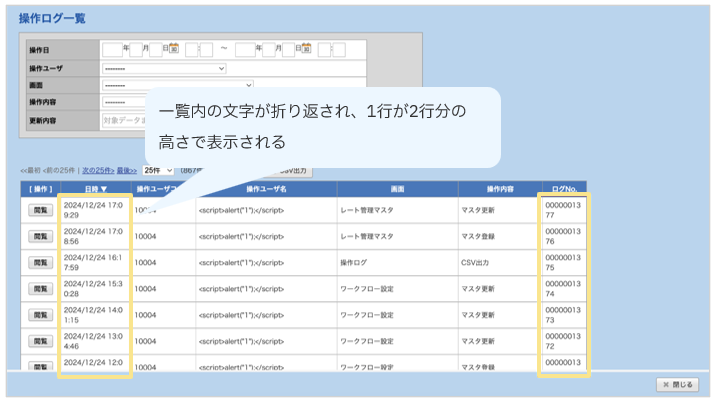Image resolution: width=715 pixels, height=402 pixels.
Task: Expand the 画面 dropdown
Action: 178,85
